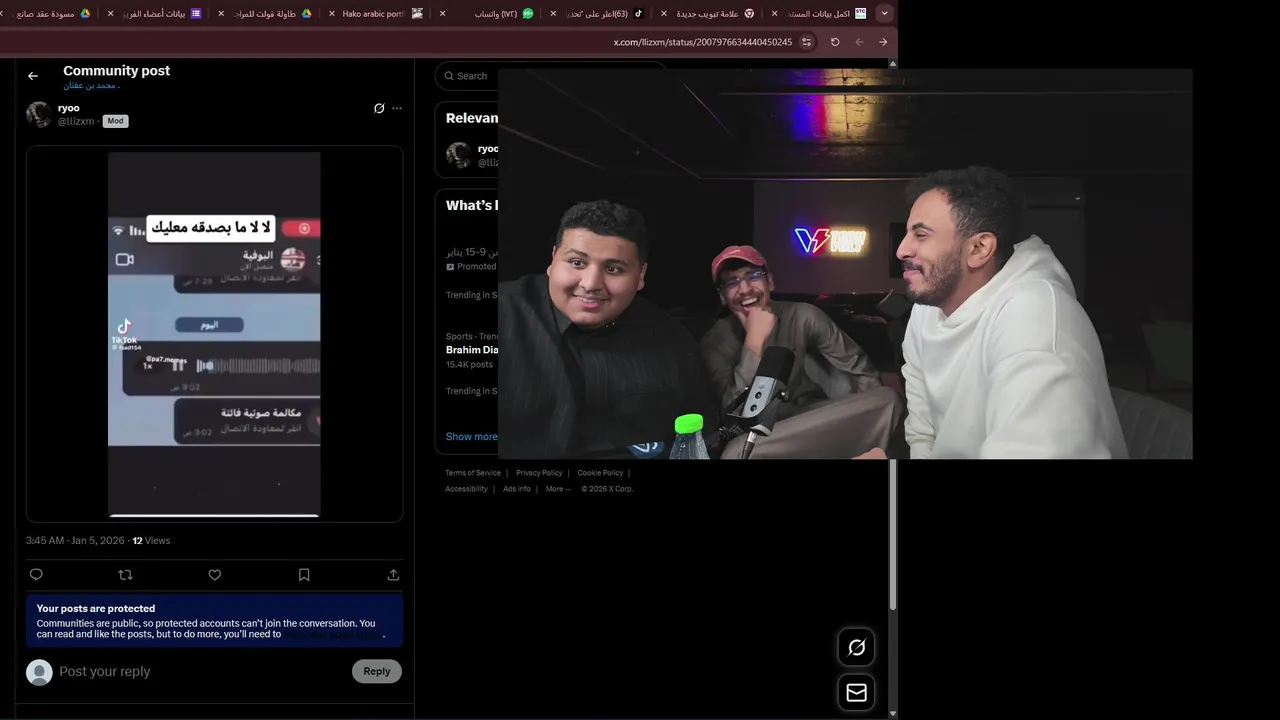Open floating Messages envelope button
The height and width of the screenshot is (720, 1280).
(x=856, y=692)
